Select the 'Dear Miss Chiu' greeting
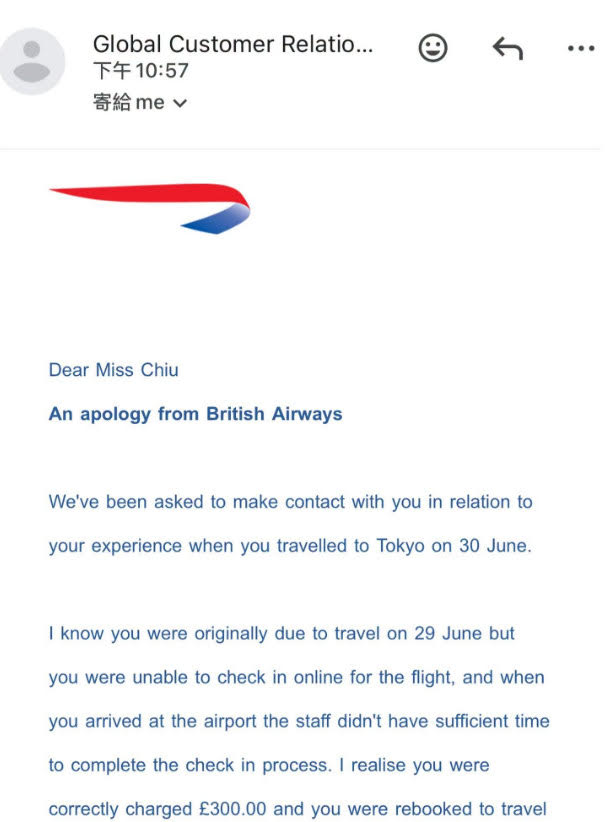605x822 pixels. (x=113, y=370)
